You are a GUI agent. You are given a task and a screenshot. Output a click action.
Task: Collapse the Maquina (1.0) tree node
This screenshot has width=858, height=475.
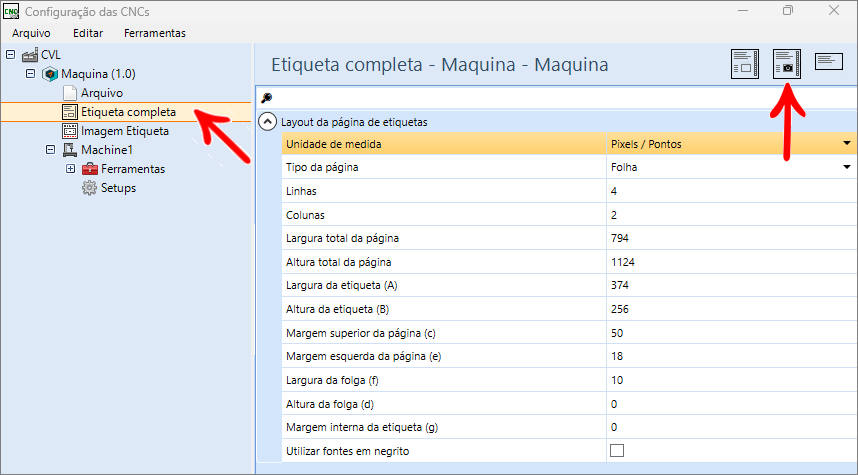[31, 73]
